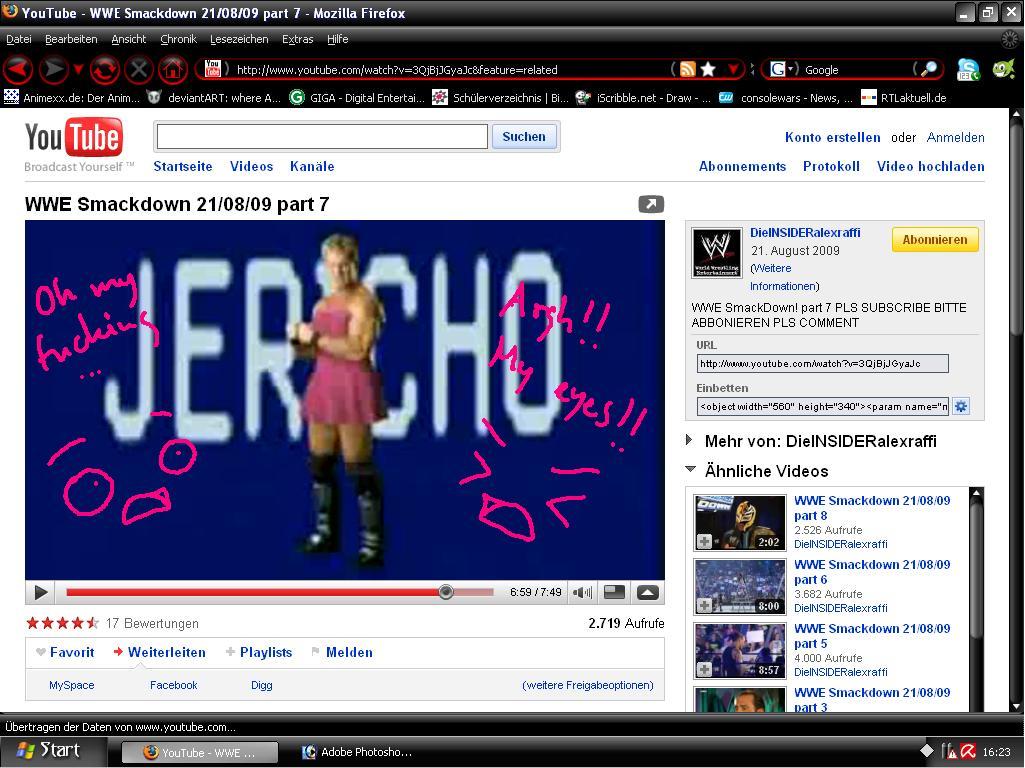Add part 6 video to queue plus icon
Image resolution: width=1025 pixels, height=768 pixels.
point(704,605)
